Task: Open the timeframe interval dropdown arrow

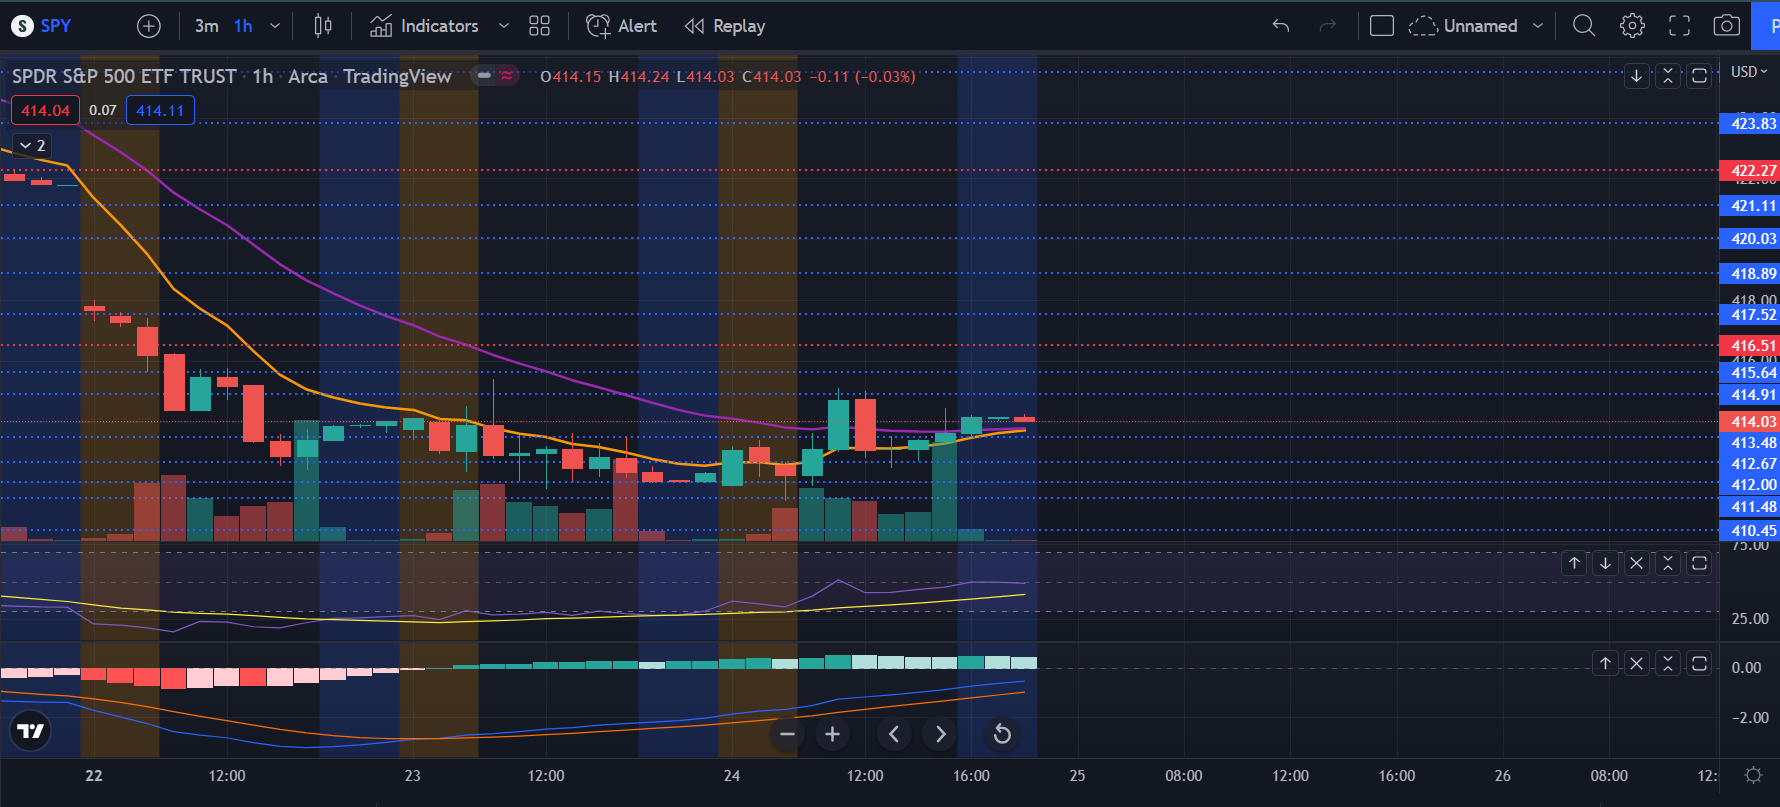Action: point(275,26)
